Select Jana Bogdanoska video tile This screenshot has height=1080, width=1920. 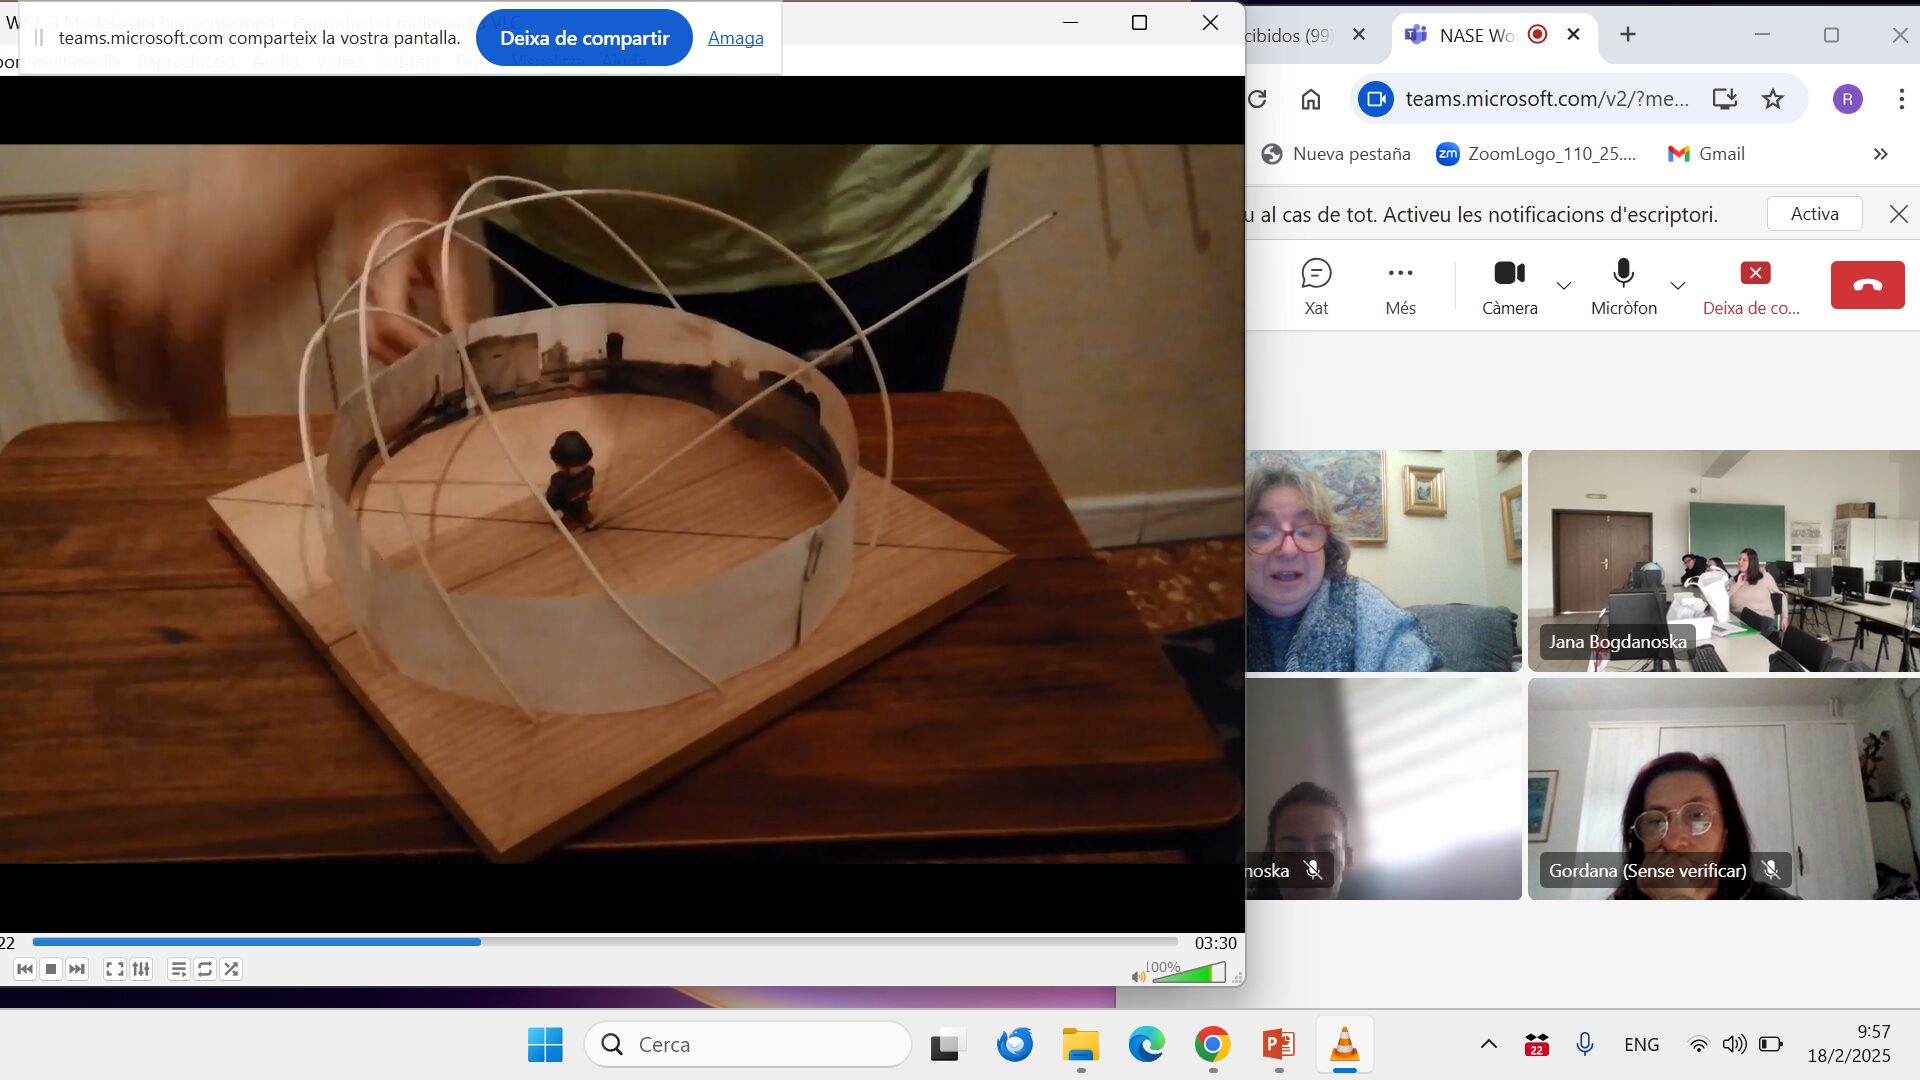(1723, 561)
